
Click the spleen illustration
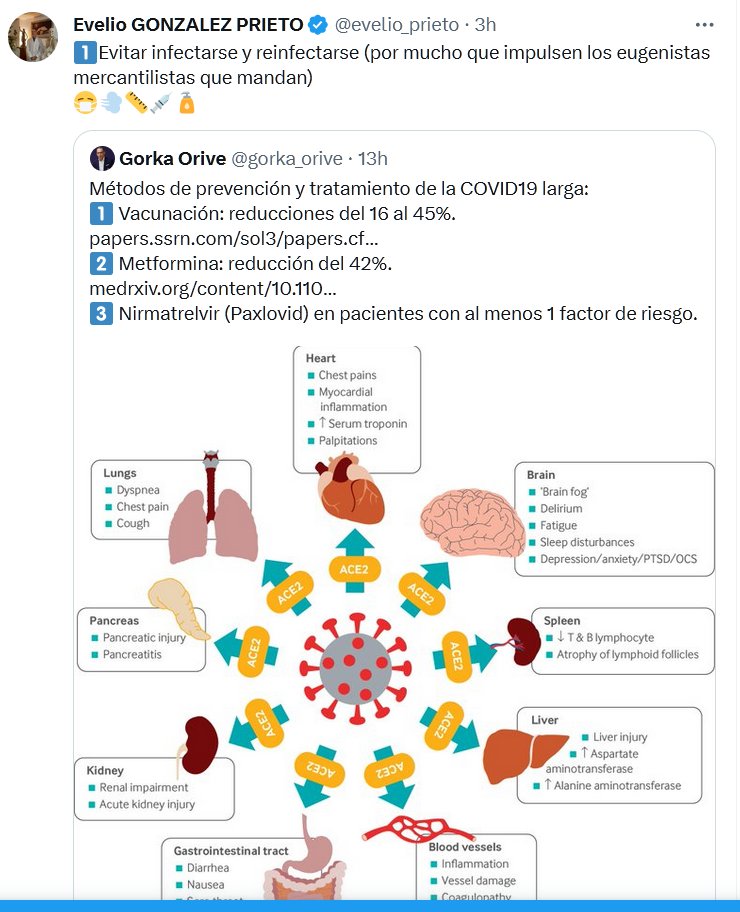click(x=518, y=638)
